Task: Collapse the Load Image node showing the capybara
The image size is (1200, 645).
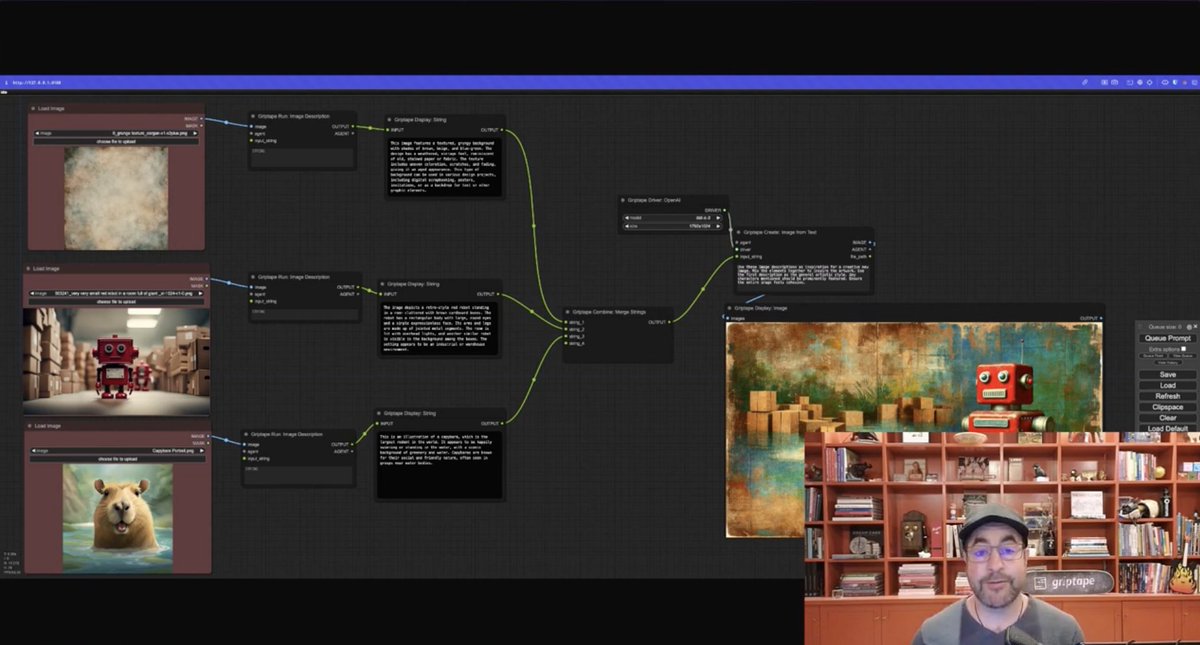Action: [x=29, y=426]
